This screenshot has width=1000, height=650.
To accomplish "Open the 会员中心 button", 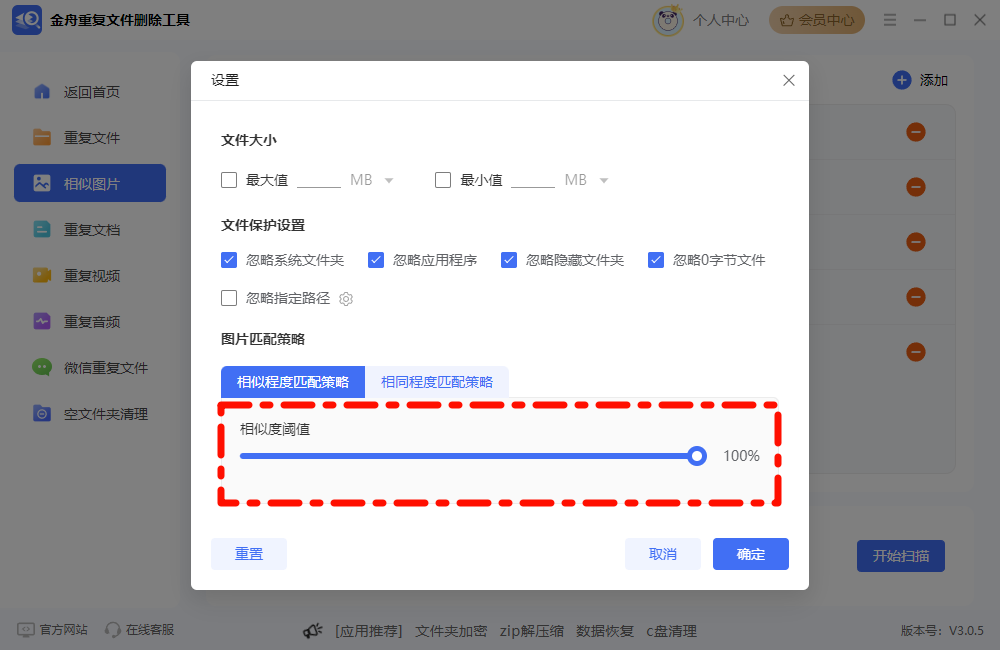I will click(x=816, y=20).
